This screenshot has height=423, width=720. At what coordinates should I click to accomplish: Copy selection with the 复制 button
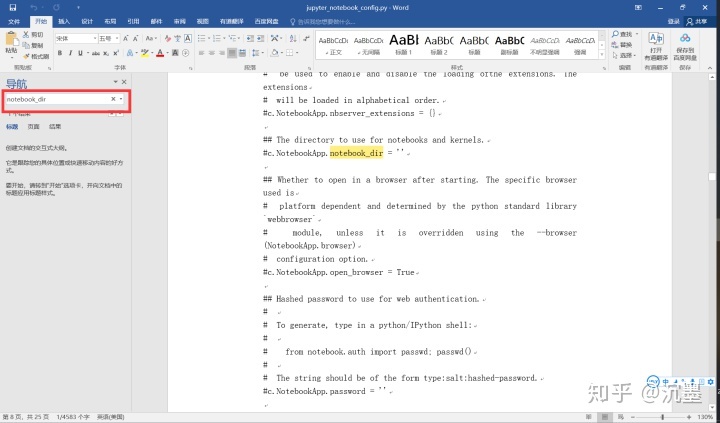click(33, 45)
